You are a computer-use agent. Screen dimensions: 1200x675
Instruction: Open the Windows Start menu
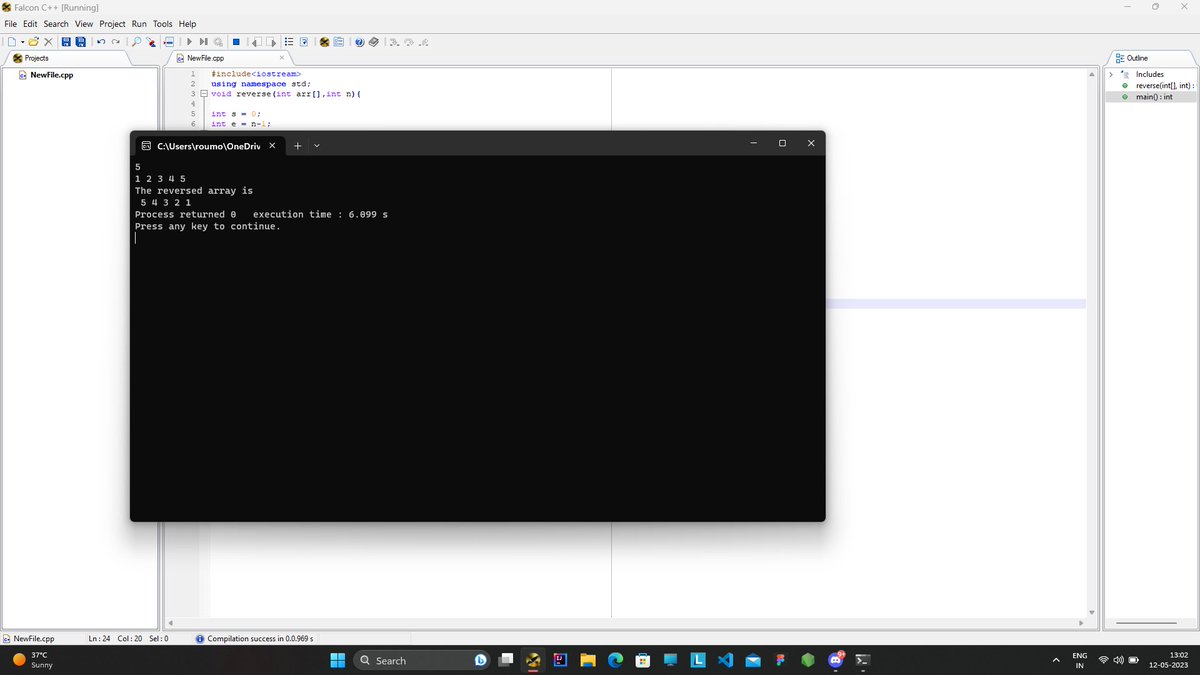337,660
